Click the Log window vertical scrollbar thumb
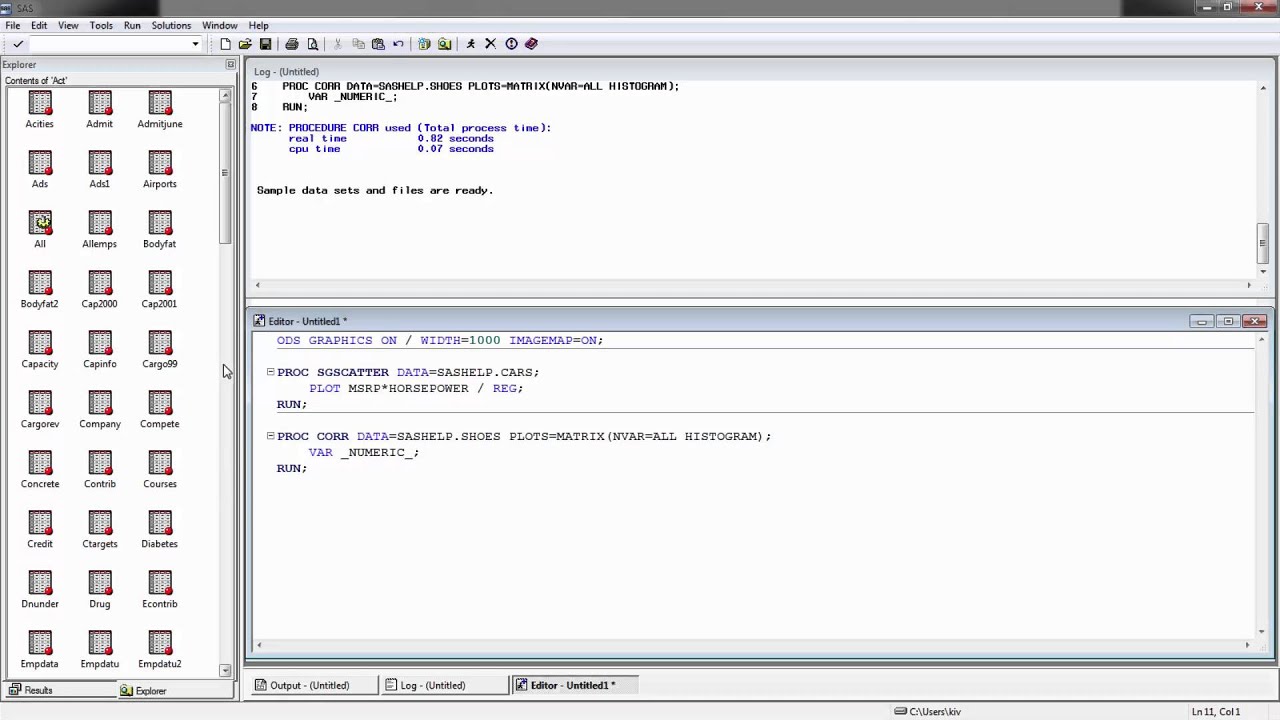The image size is (1280, 720). tap(1263, 241)
